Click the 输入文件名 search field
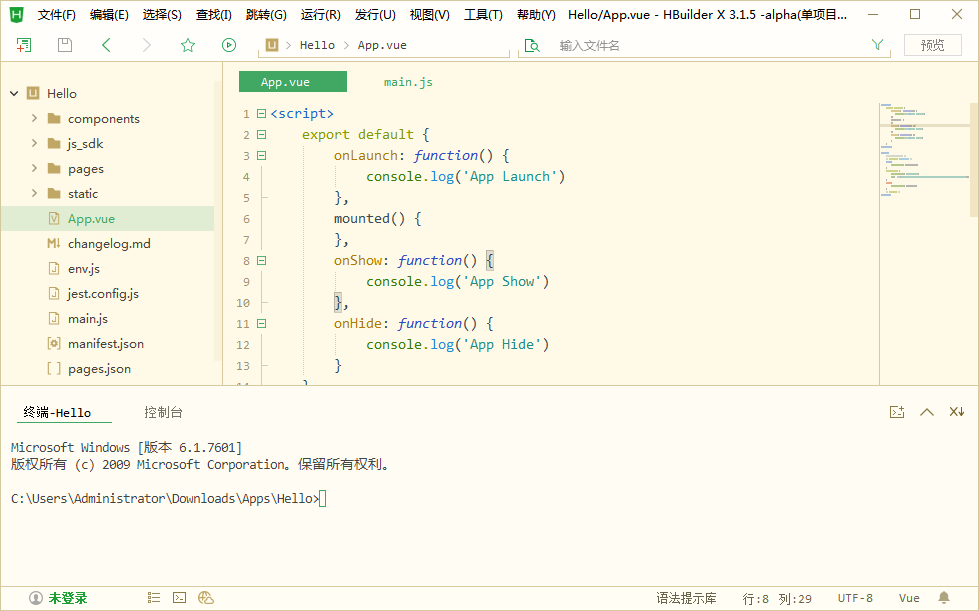 [x=640, y=45]
